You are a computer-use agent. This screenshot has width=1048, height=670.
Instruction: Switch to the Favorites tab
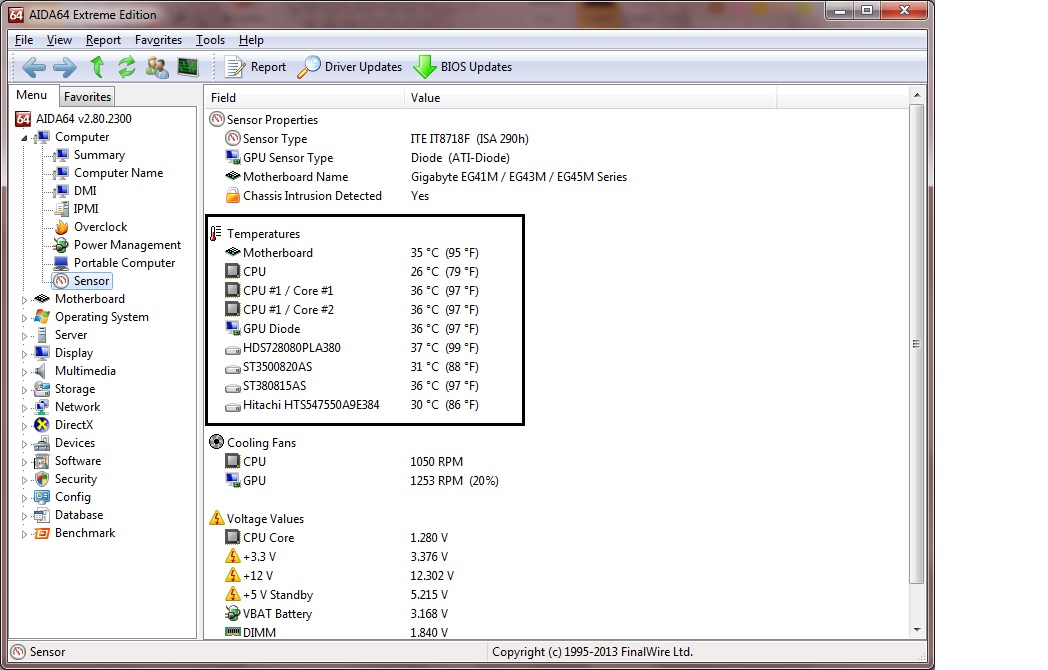tap(87, 97)
